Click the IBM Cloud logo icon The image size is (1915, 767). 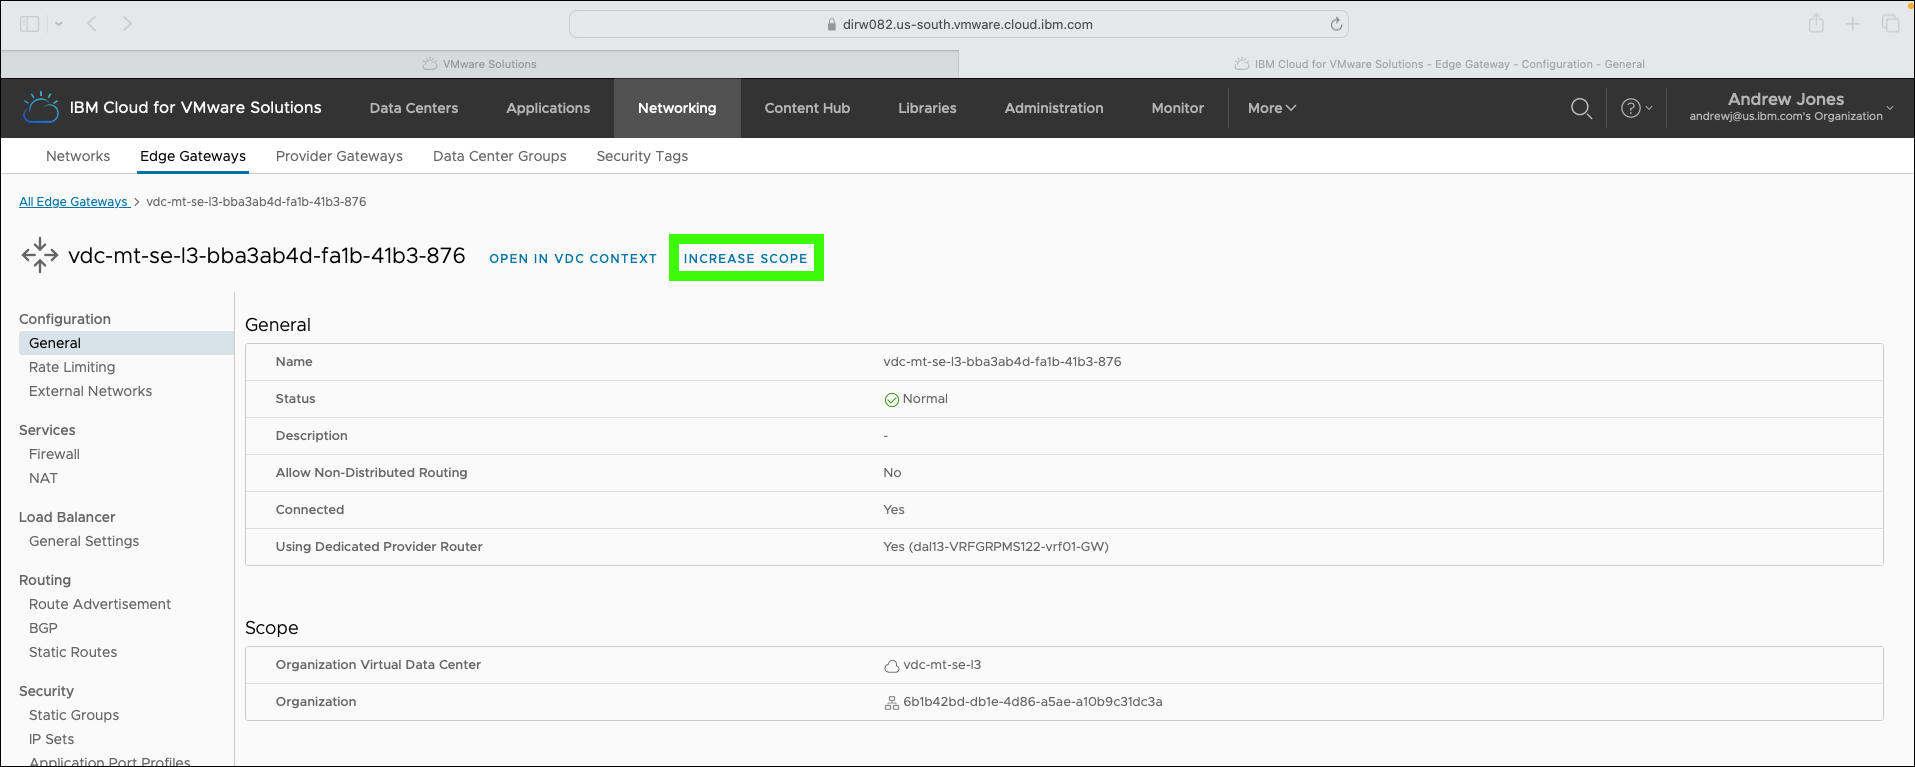[41, 108]
